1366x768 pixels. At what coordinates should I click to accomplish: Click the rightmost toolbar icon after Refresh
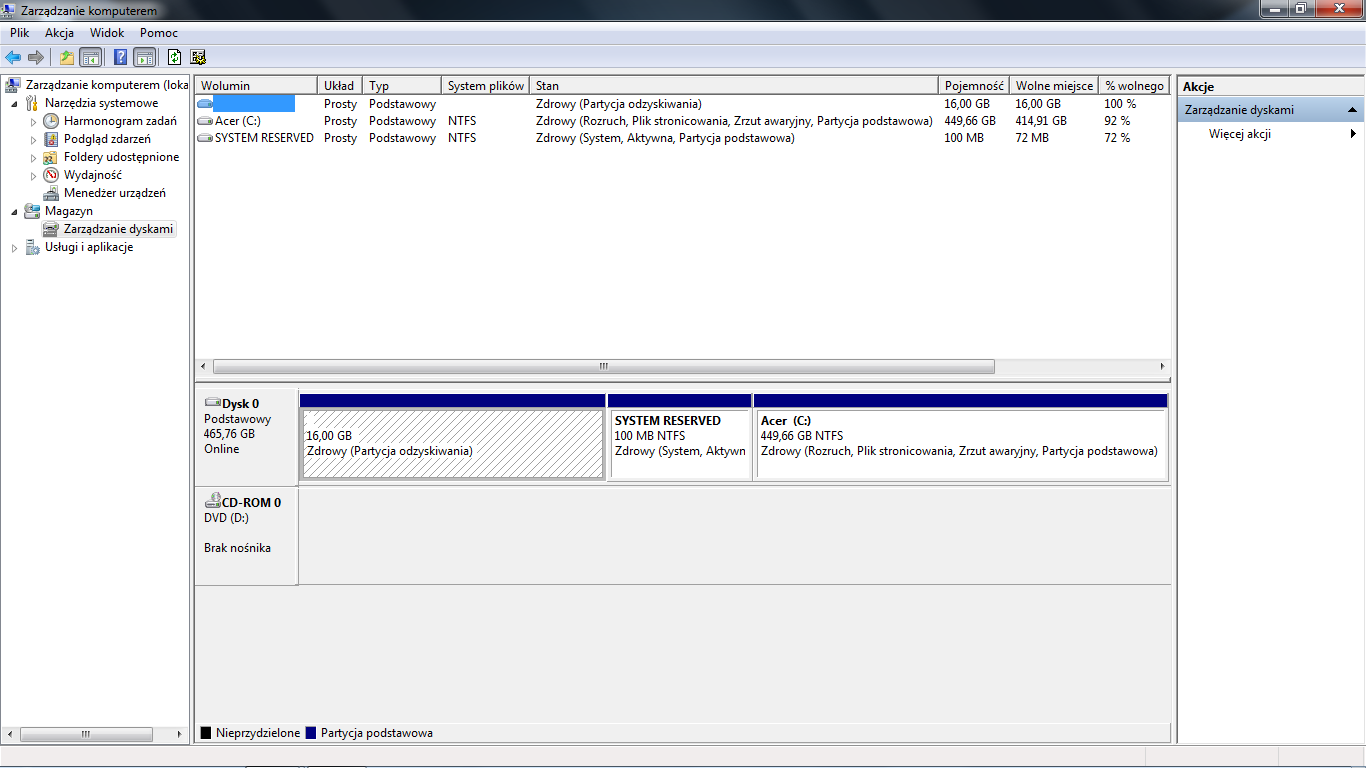198,57
